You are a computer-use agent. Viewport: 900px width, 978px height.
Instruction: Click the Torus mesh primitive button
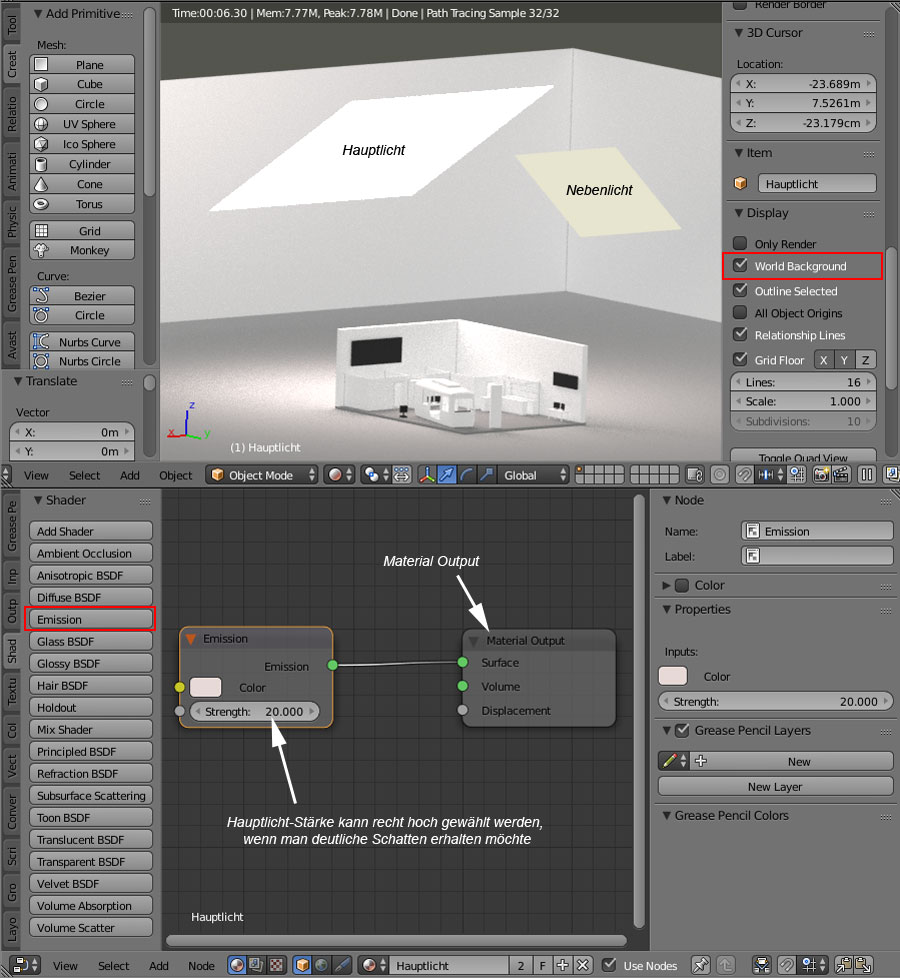click(83, 204)
